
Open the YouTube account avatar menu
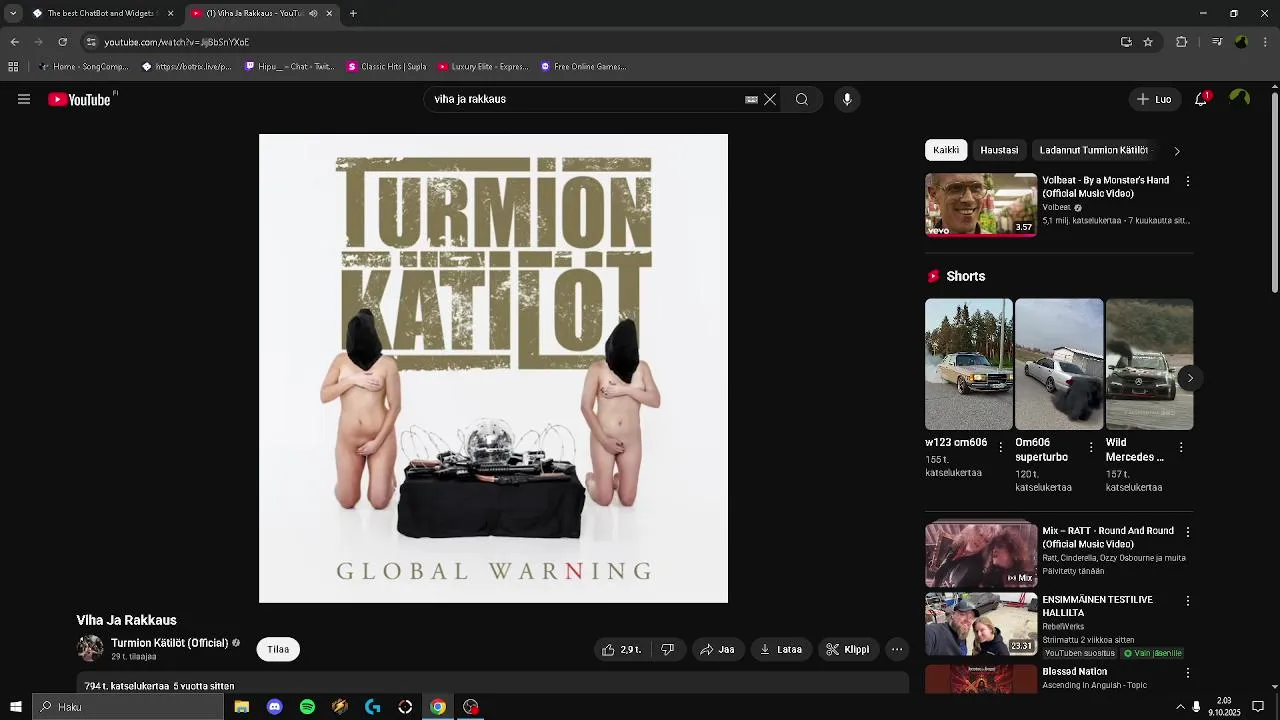pos(1240,98)
